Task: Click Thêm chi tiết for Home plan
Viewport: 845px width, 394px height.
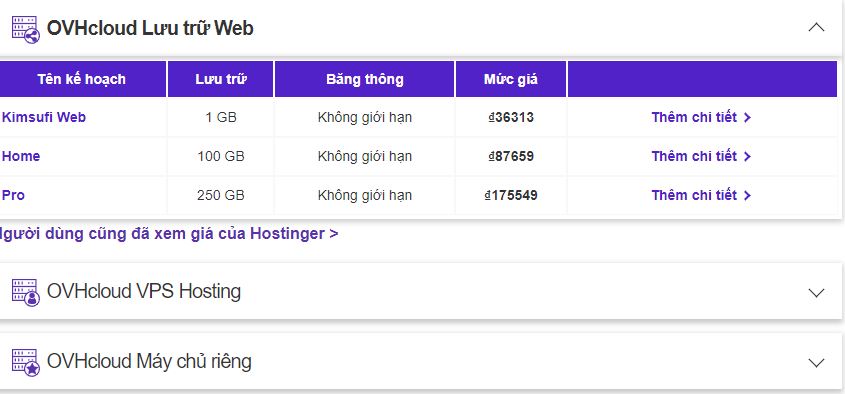Action: 701,156
